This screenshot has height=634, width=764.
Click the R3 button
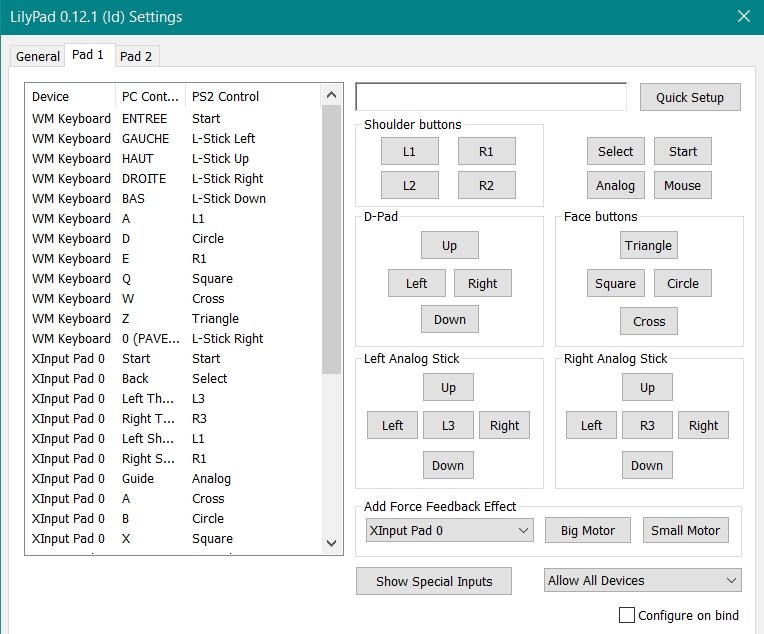click(647, 425)
